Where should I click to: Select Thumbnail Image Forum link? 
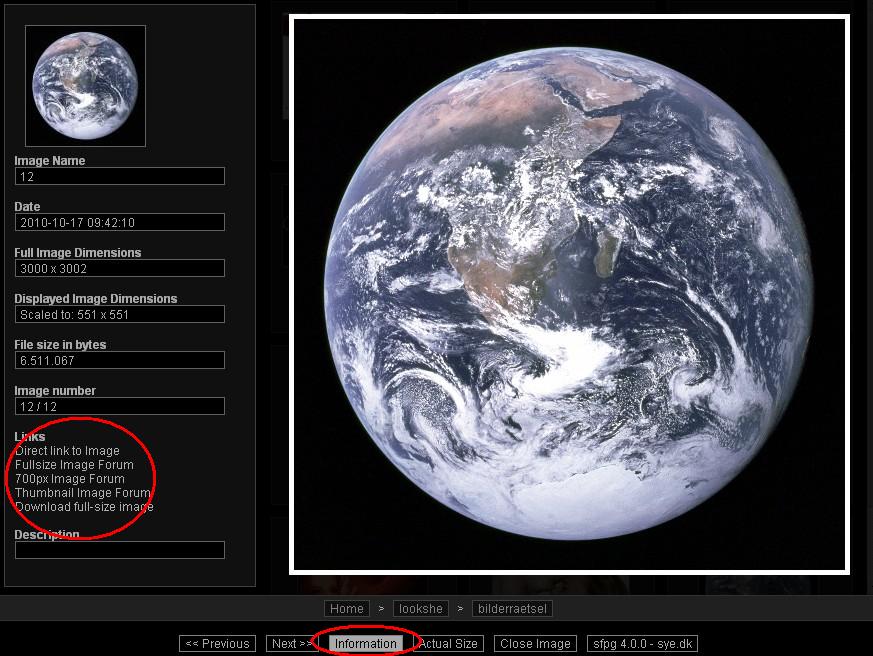pos(82,492)
